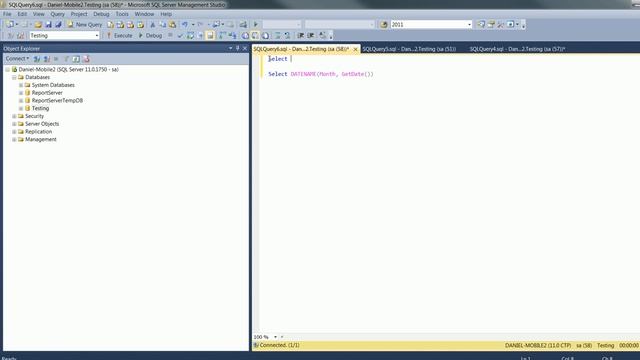
Task: Select the SQLQuery6.sql tab
Action: [x=301, y=49]
